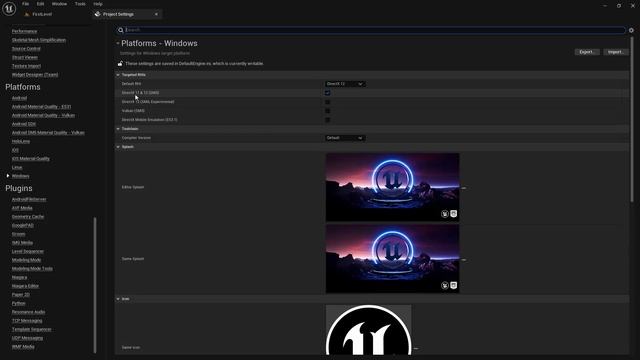
Task: Open Struct Viewer settings
Action: click(25, 58)
